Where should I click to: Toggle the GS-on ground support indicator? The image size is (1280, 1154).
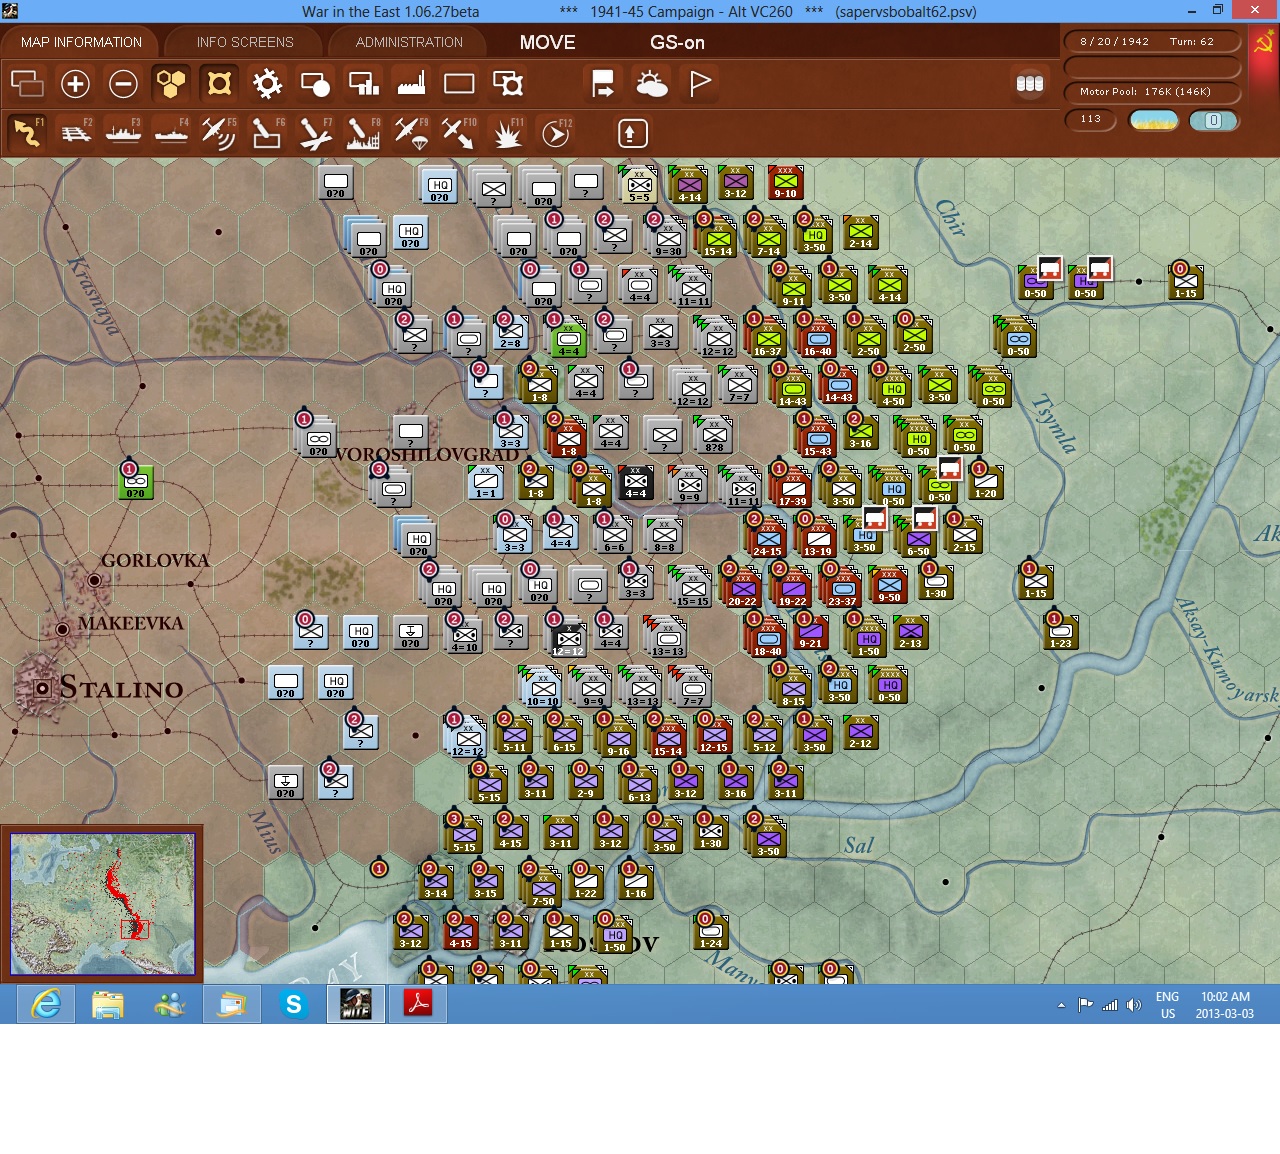point(677,42)
